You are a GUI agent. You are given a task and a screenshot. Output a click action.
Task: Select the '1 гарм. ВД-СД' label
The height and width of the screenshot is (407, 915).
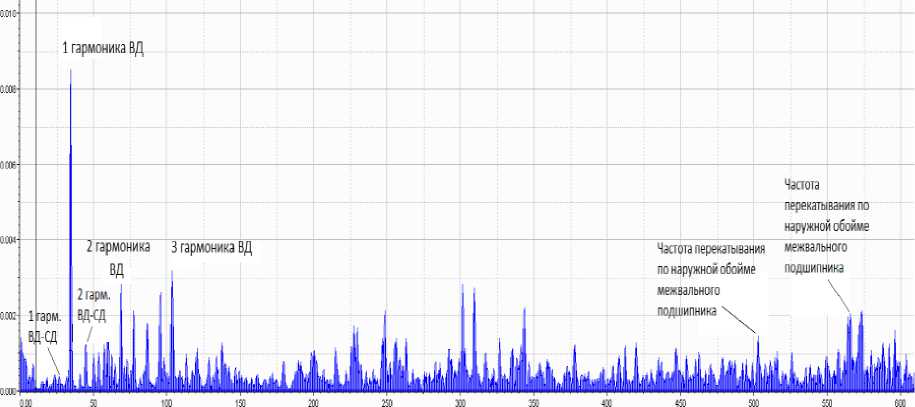click(x=43, y=328)
